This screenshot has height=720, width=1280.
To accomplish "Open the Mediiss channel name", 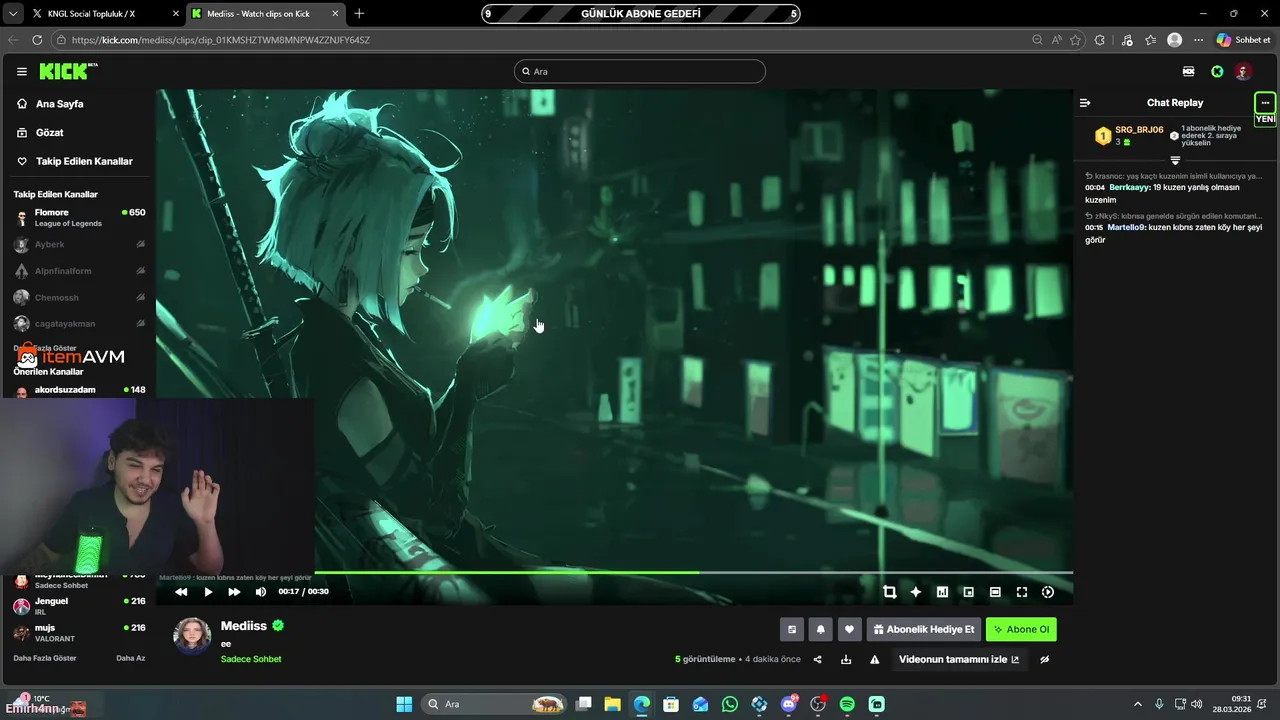I will coord(244,626).
